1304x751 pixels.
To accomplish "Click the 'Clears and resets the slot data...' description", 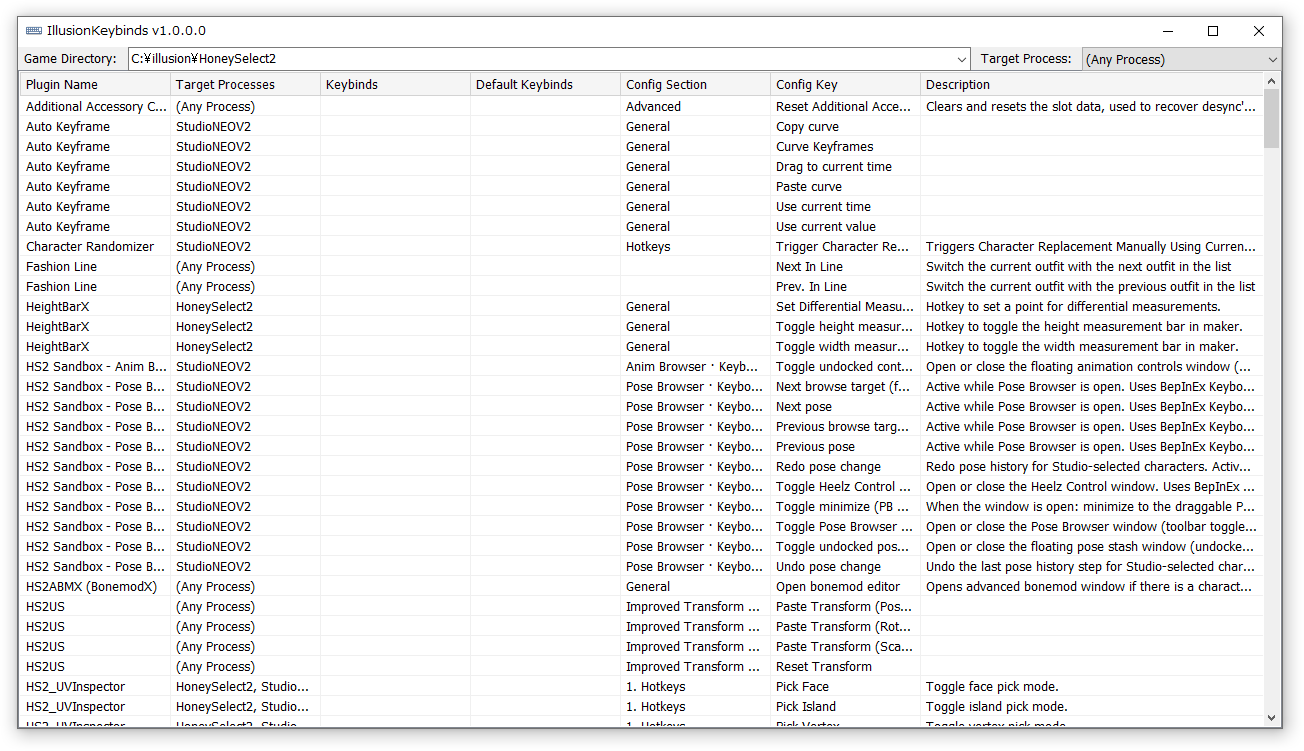I will (x=1091, y=107).
